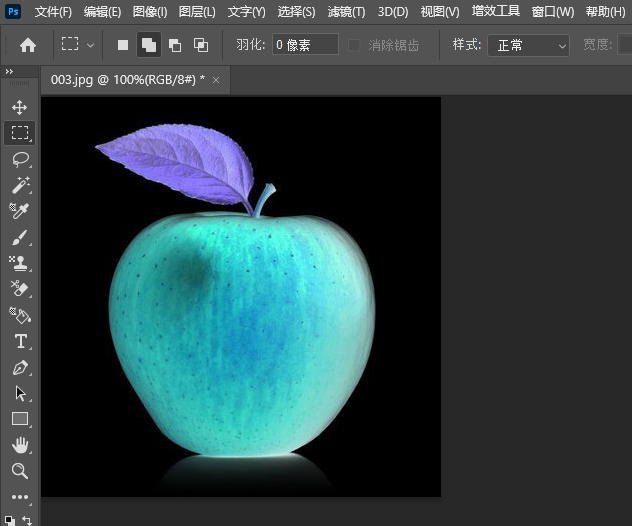This screenshot has height=526, width=632.
Task: Open the Style (样式) dropdown showing 正常
Action: [x=528, y=45]
